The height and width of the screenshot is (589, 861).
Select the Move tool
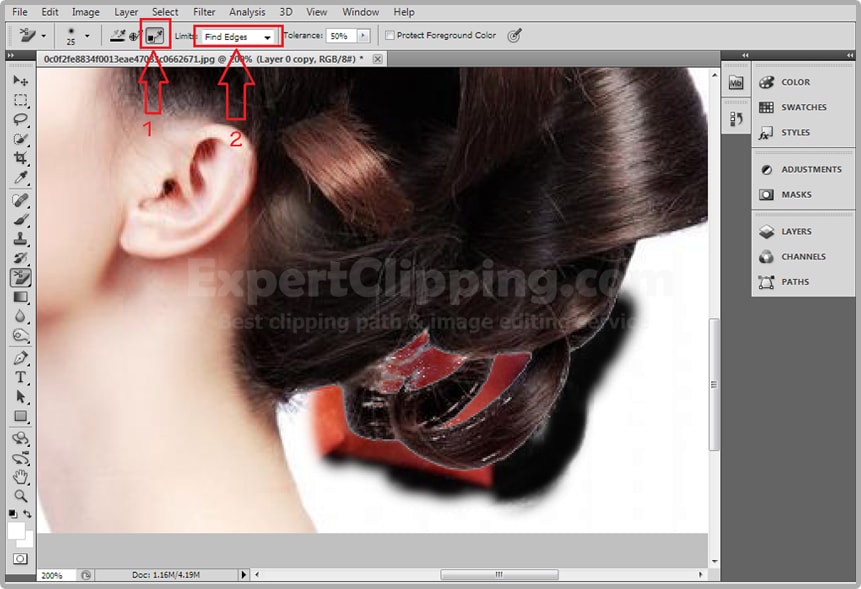click(20, 80)
